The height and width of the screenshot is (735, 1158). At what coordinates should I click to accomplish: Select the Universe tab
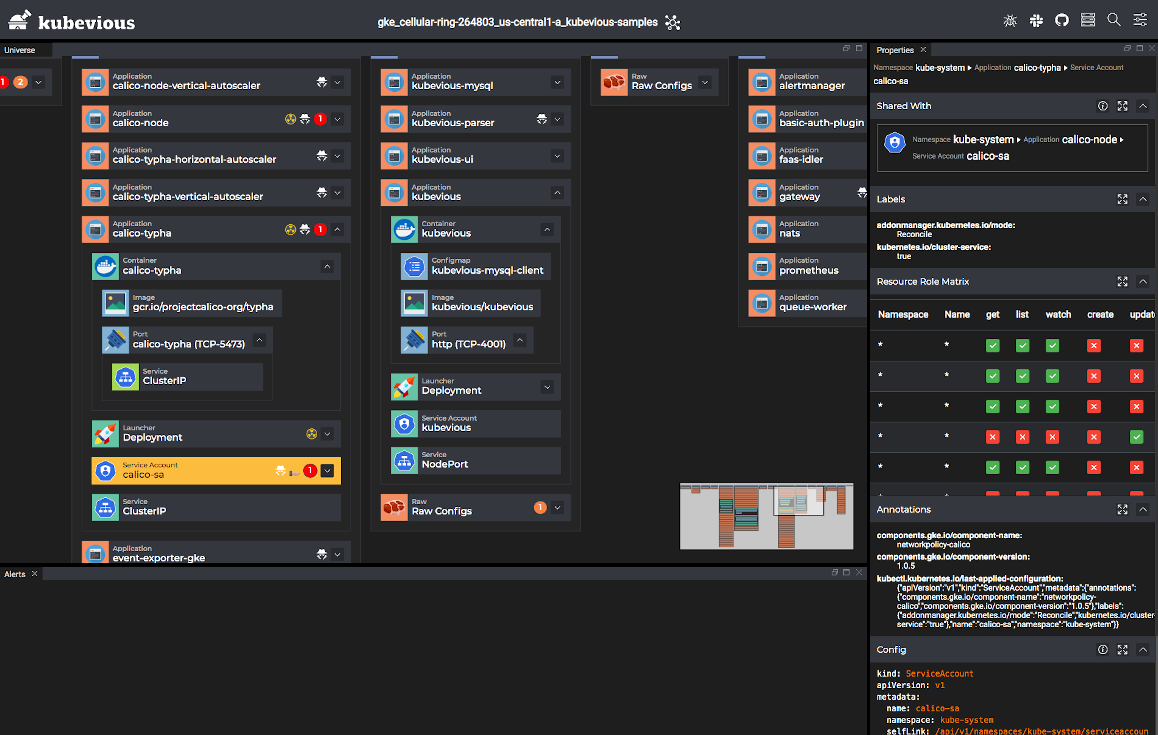20,50
